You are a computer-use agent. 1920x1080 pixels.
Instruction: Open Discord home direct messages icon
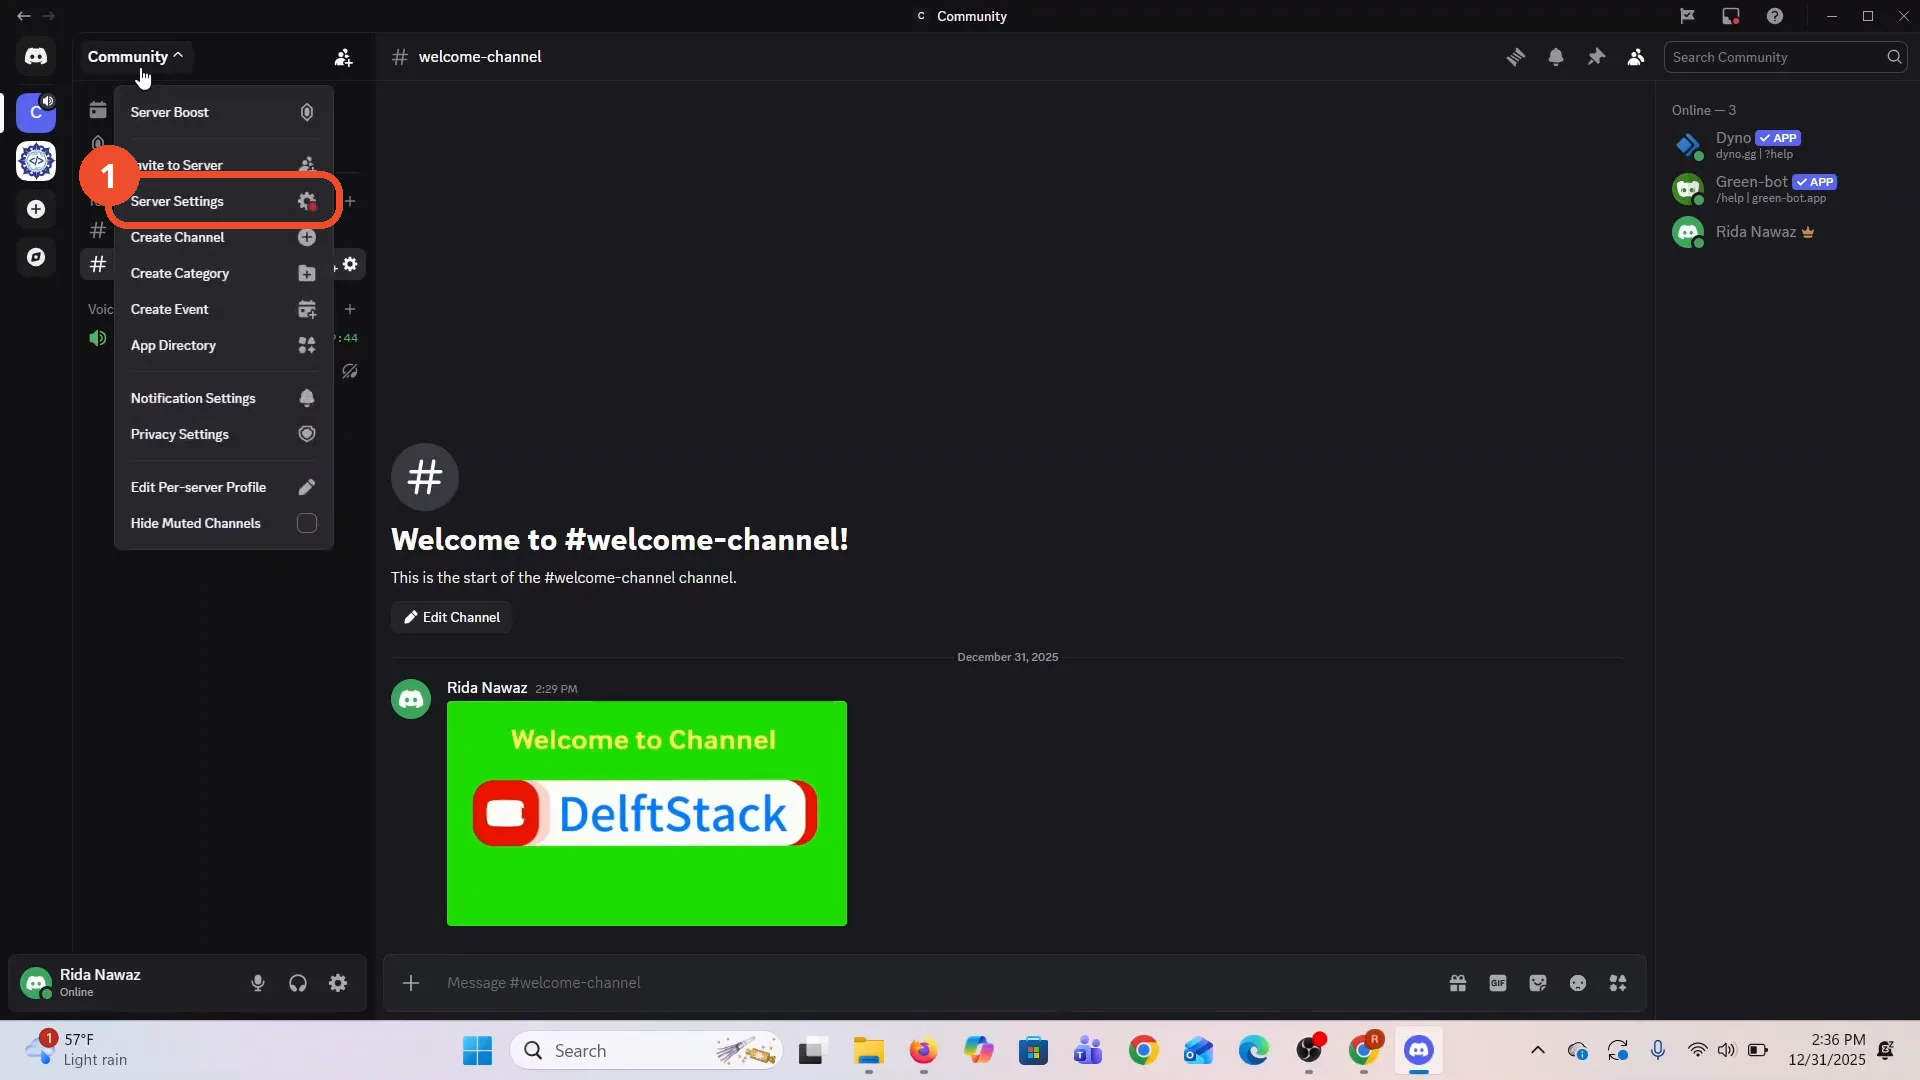(x=36, y=57)
